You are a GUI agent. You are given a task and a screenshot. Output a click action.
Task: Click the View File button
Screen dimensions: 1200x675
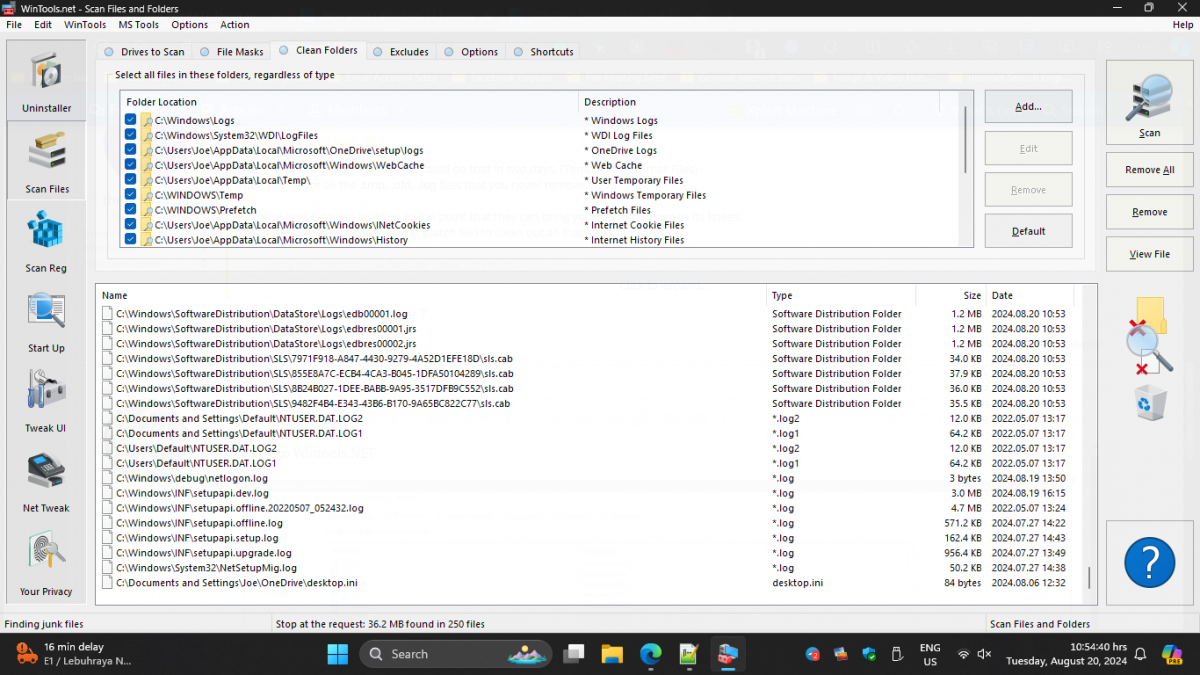[x=1149, y=254]
